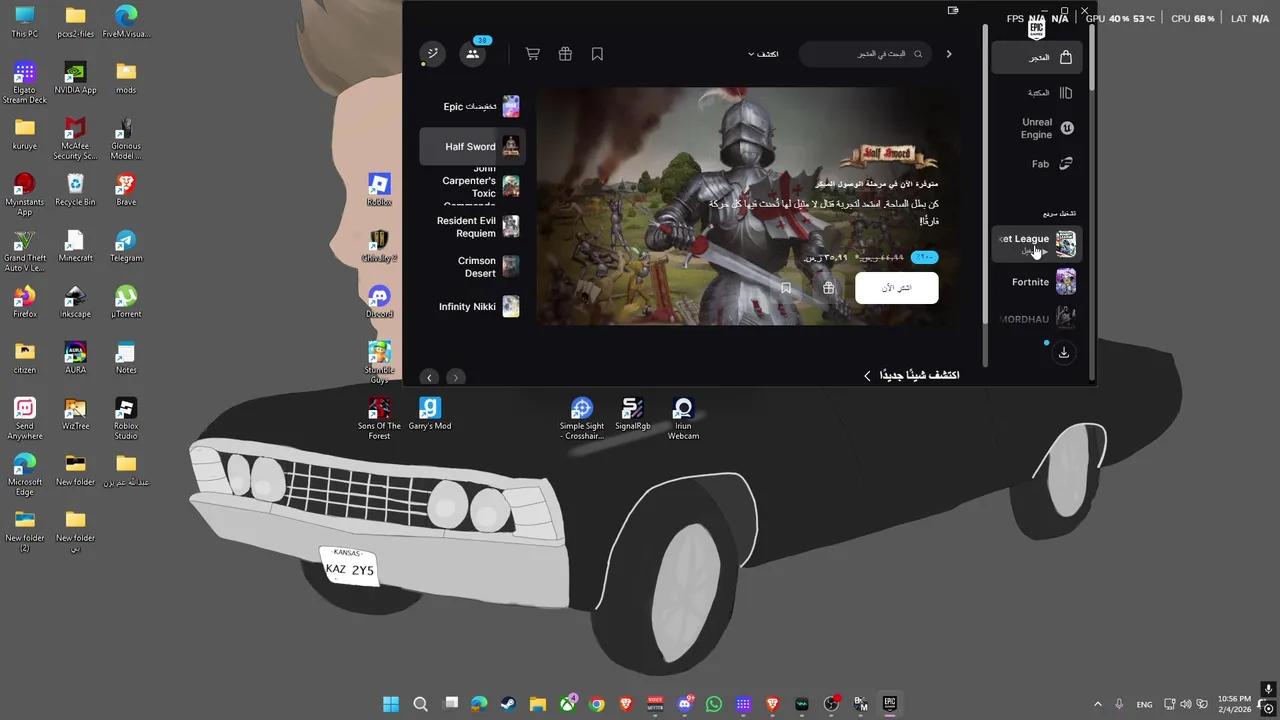Select the This PC desktop icon
The image size is (1280, 720).
[25, 22]
